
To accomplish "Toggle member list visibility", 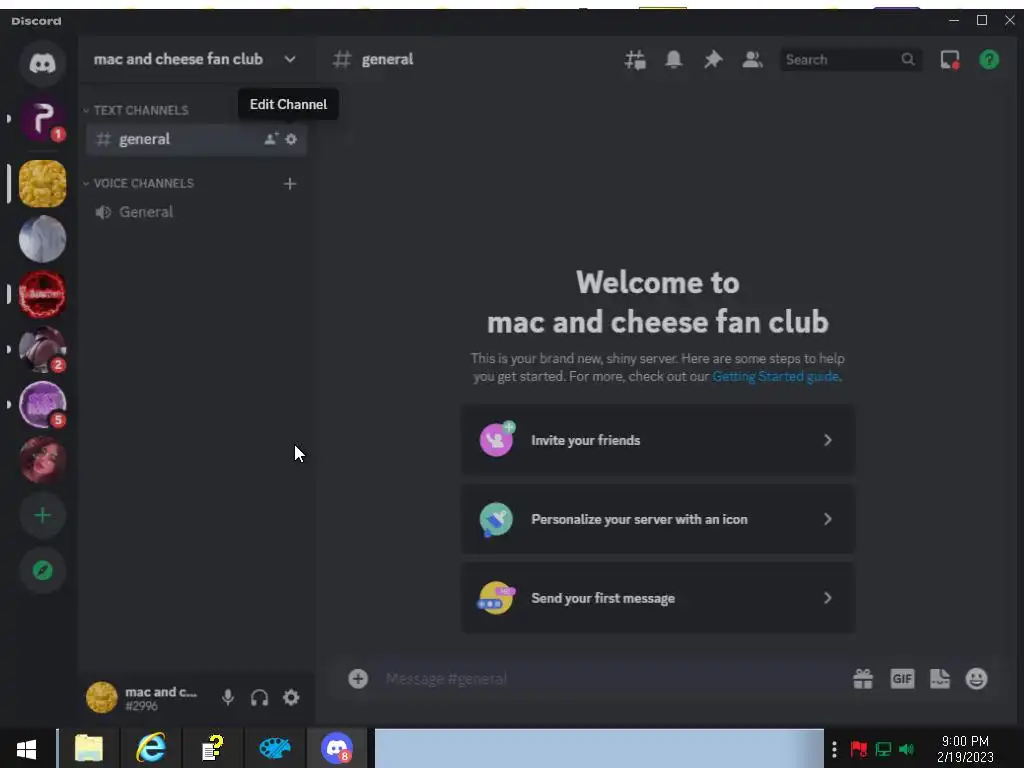I will pos(752,59).
